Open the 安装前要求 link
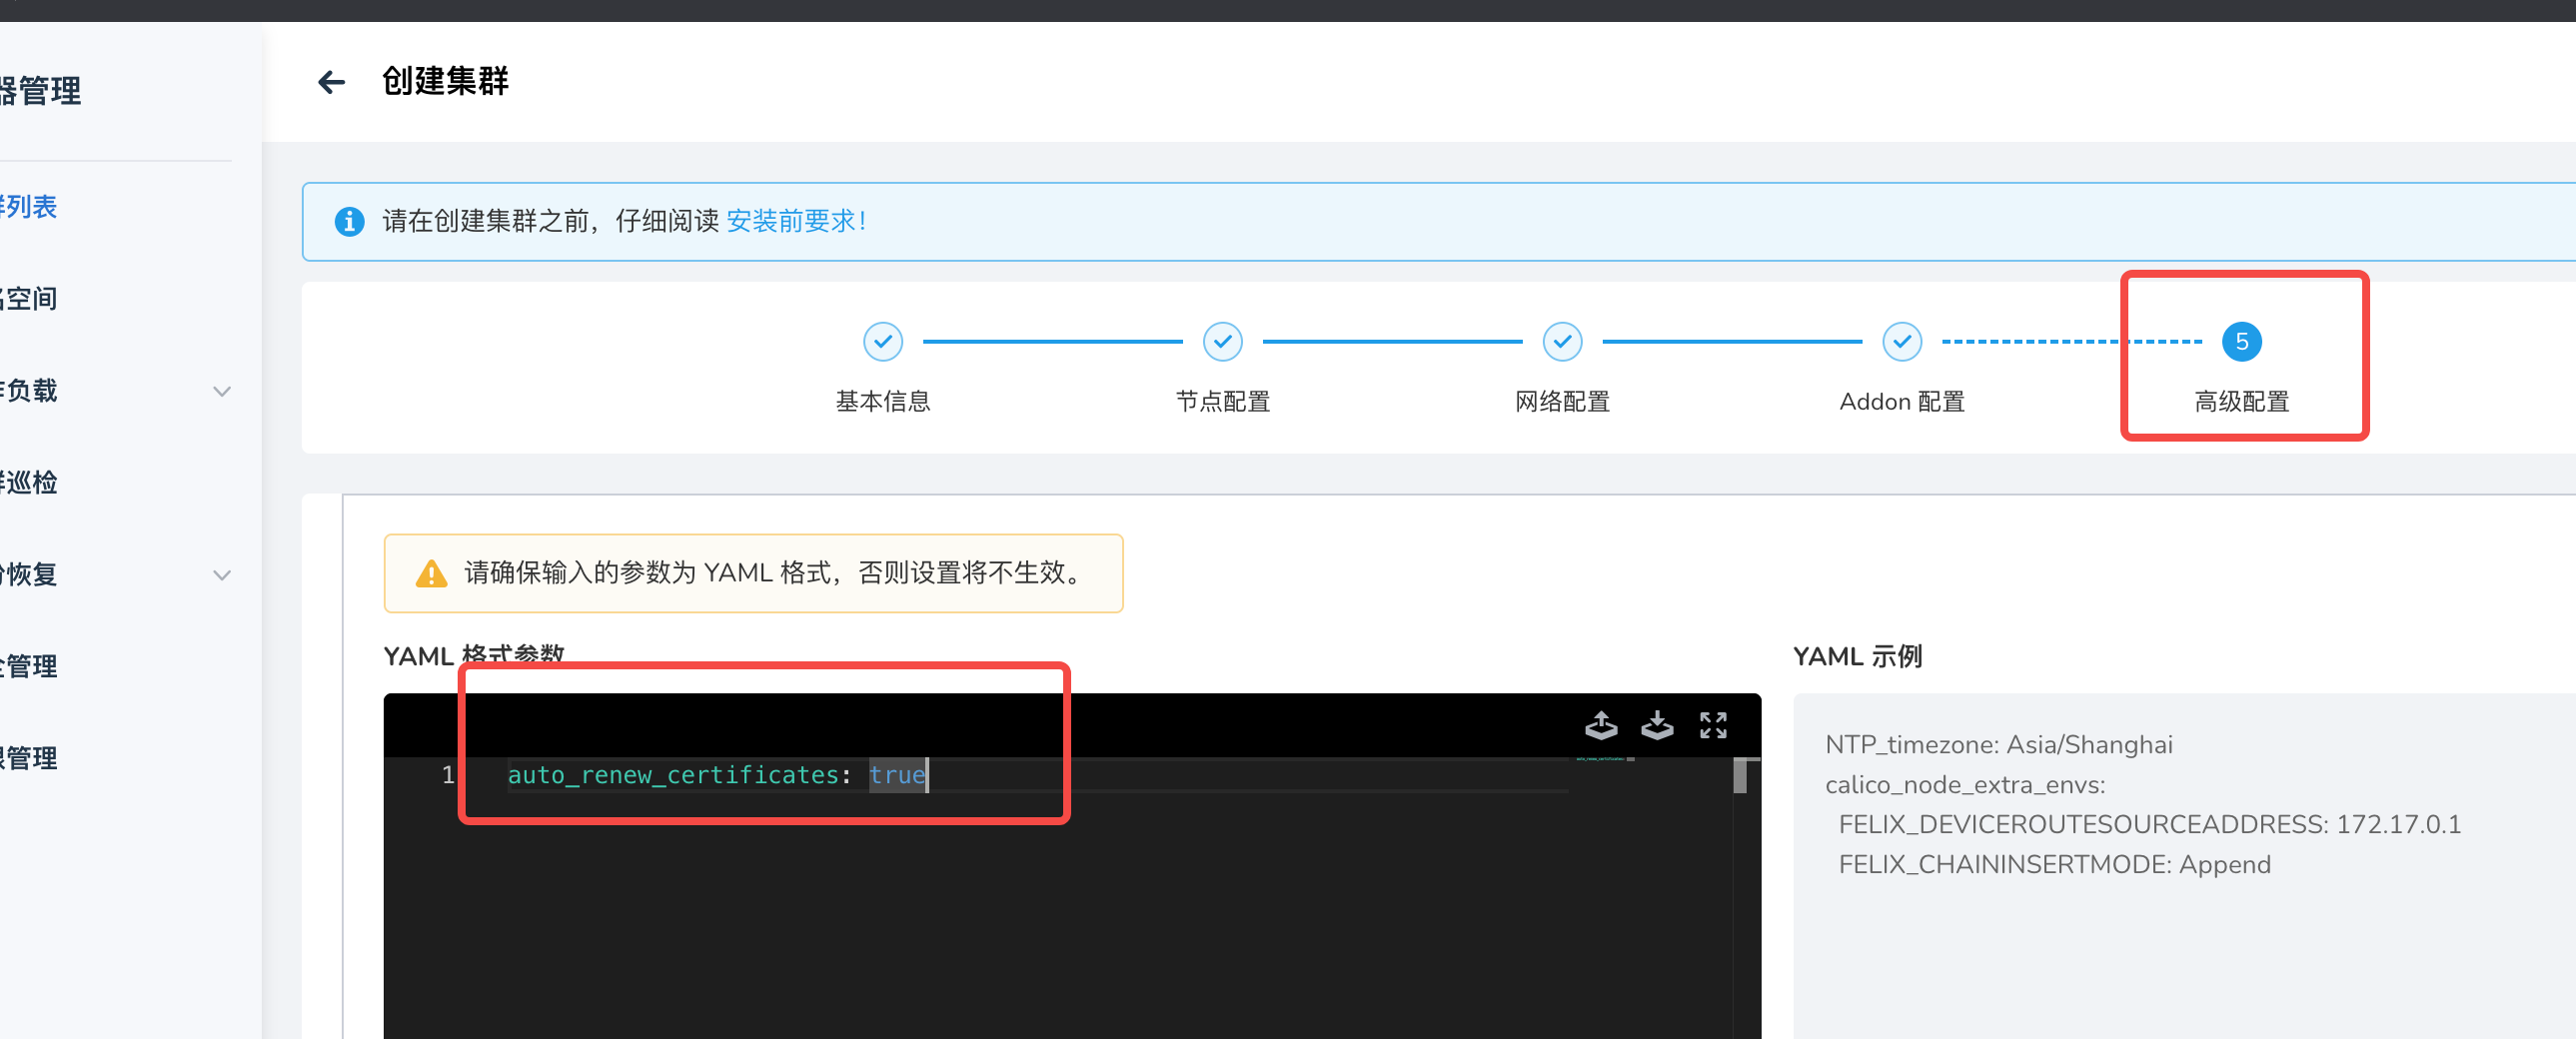This screenshot has height=1039, width=2576. (795, 221)
